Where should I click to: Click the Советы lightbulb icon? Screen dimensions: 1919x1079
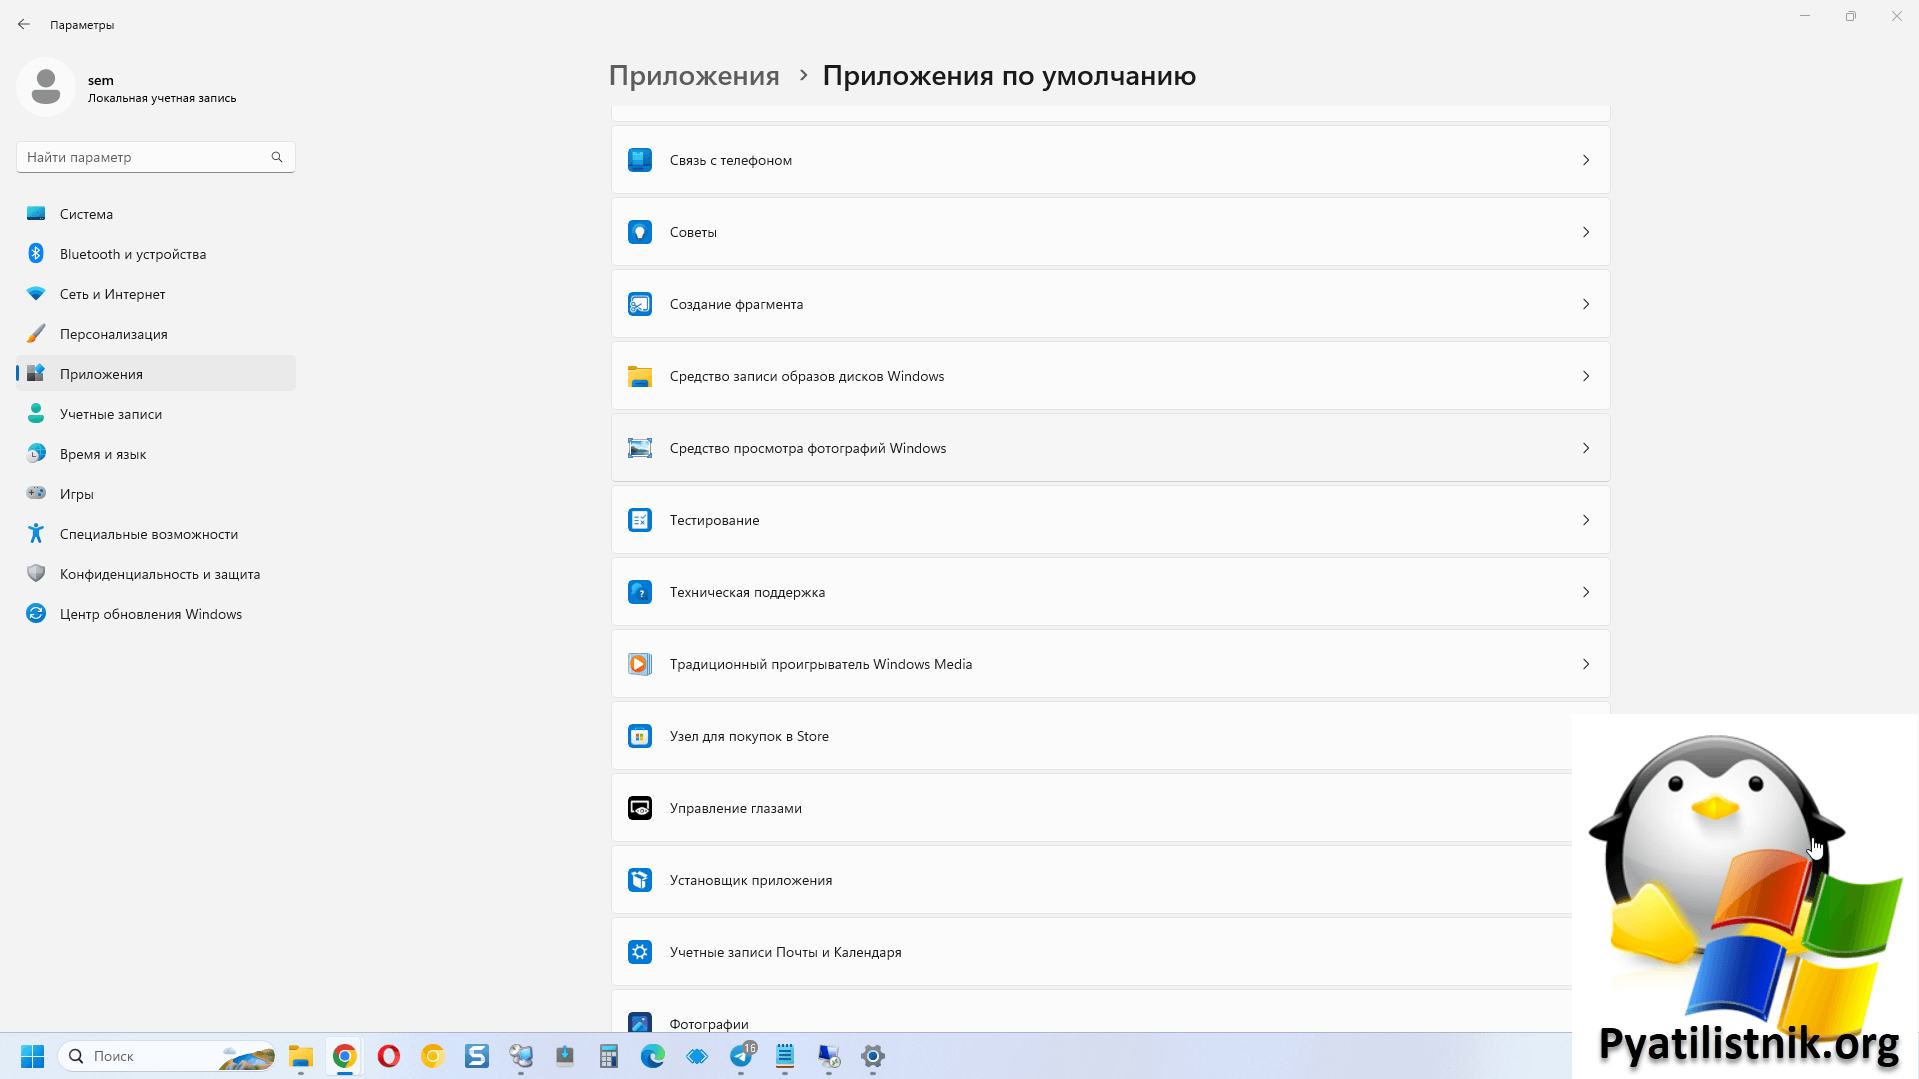[x=640, y=232]
